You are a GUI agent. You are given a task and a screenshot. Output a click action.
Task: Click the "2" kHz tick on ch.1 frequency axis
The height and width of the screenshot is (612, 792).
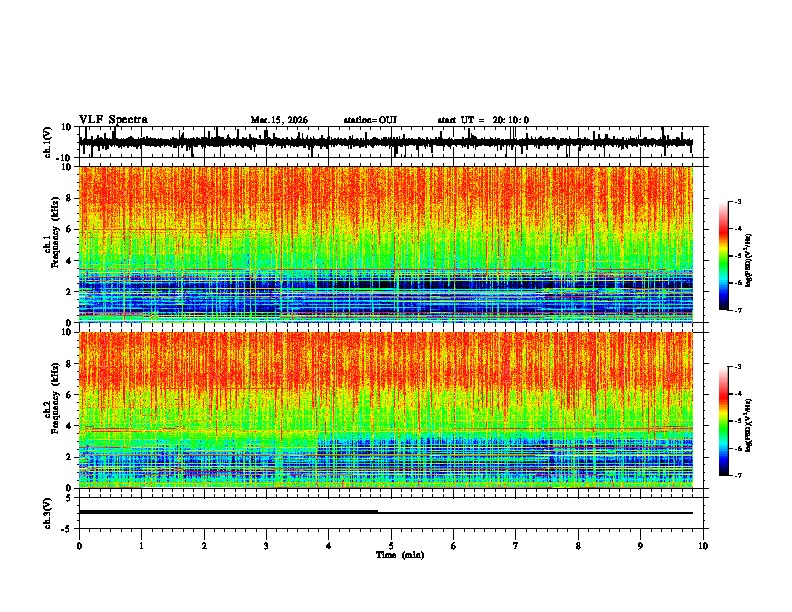[69, 292]
